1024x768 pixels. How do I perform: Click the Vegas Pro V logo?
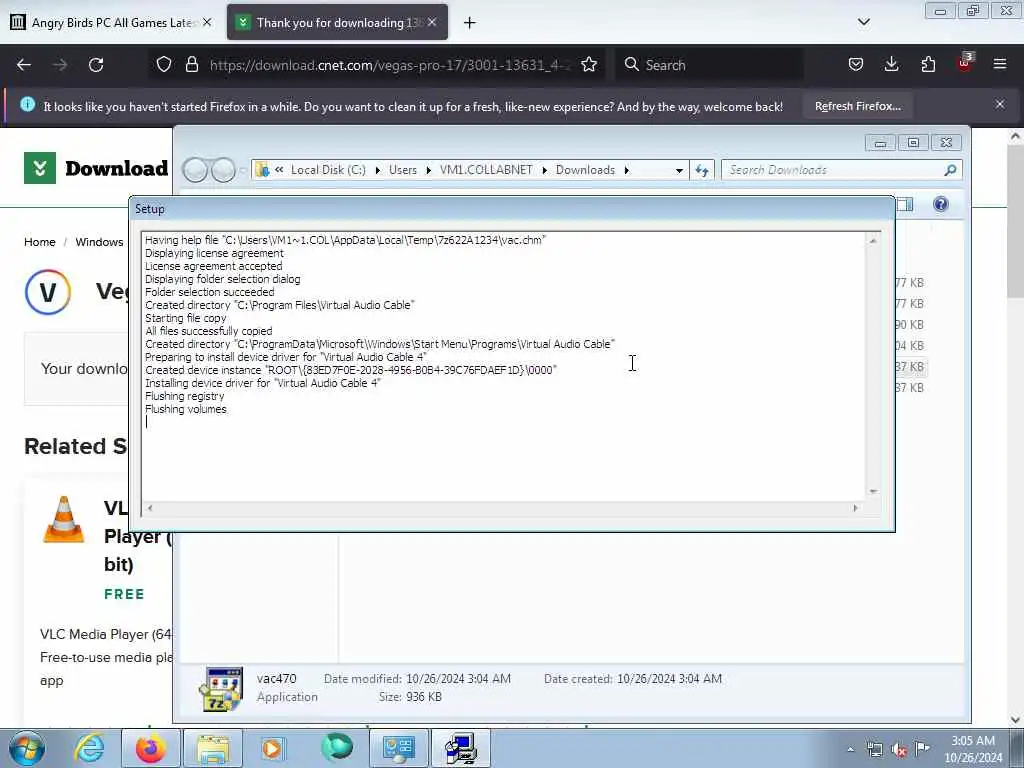click(x=48, y=292)
